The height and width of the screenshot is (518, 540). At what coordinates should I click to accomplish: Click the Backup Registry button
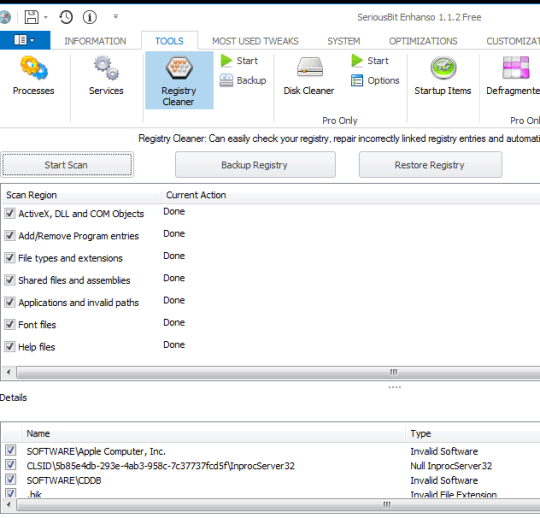tap(255, 165)
